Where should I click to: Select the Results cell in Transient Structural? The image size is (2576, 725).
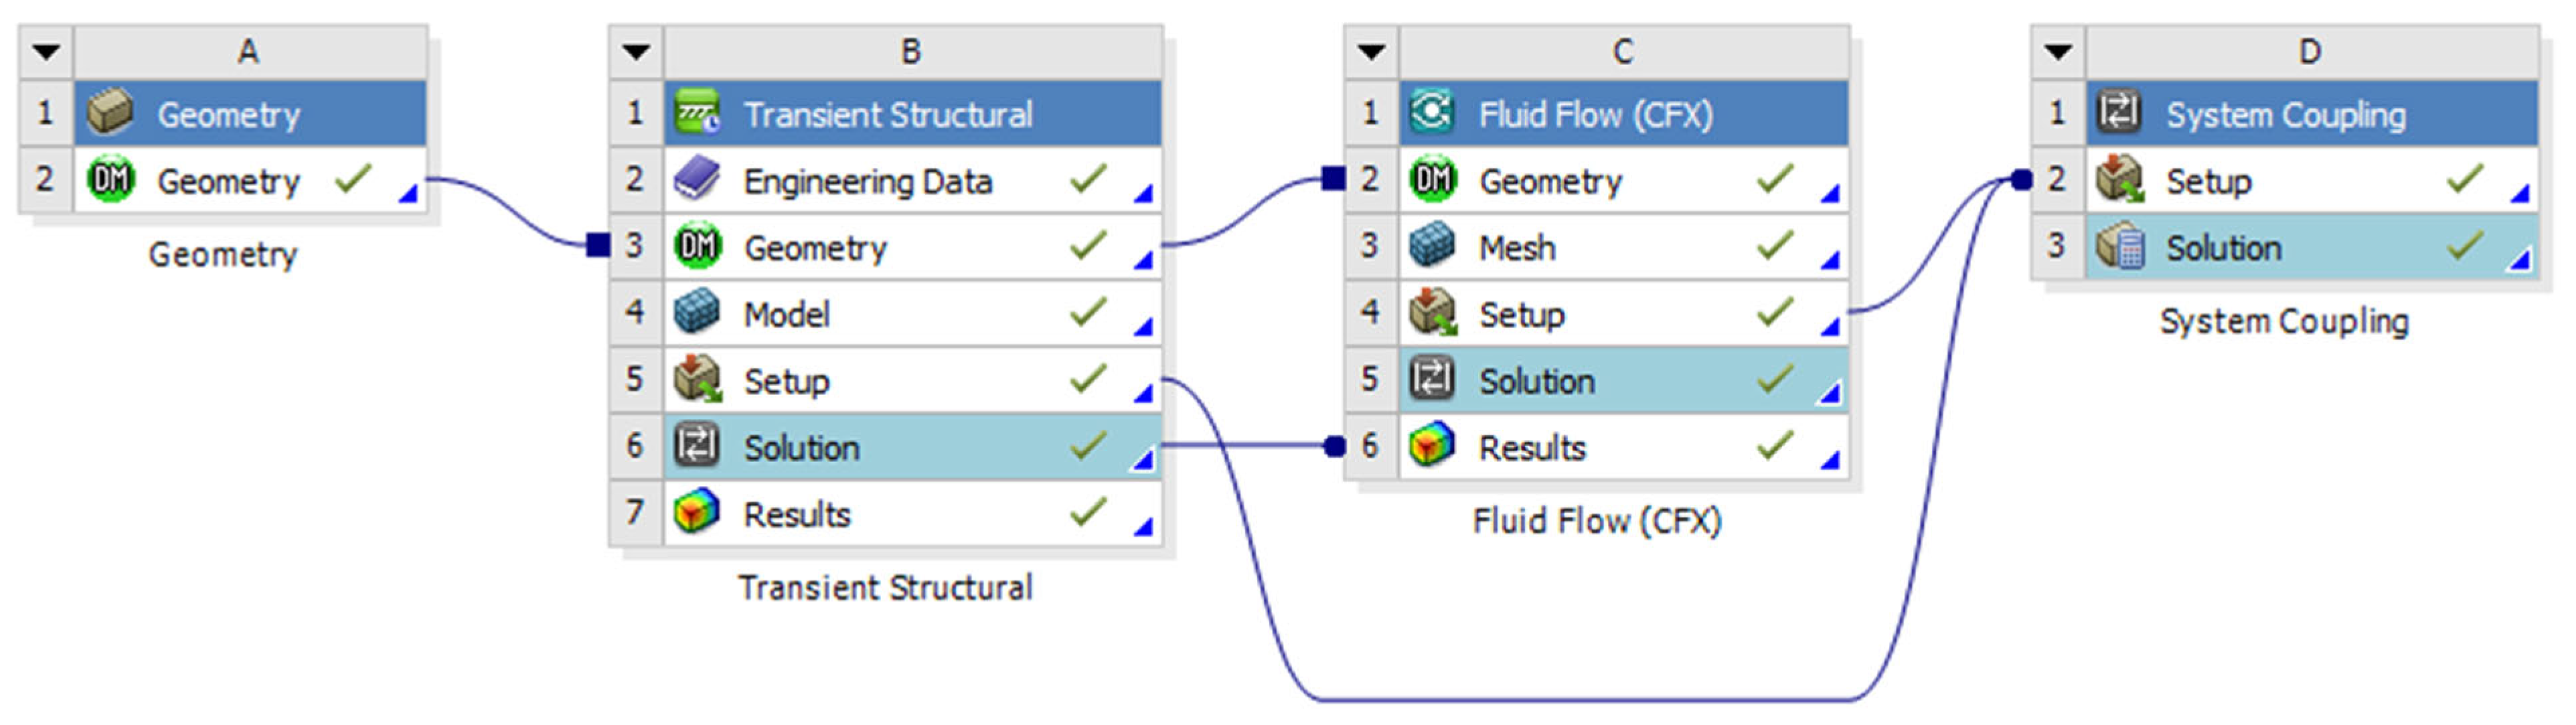(x=797, y=514)
